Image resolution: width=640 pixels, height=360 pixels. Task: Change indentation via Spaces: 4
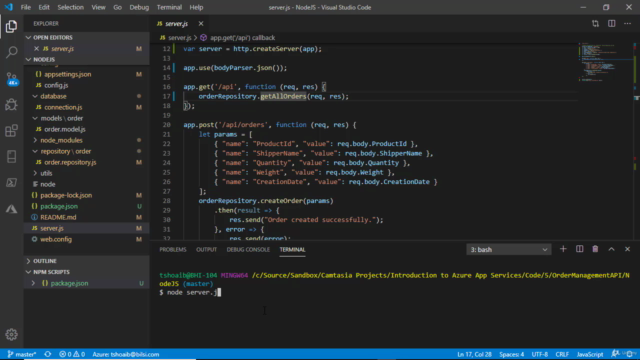pos(511,354)
